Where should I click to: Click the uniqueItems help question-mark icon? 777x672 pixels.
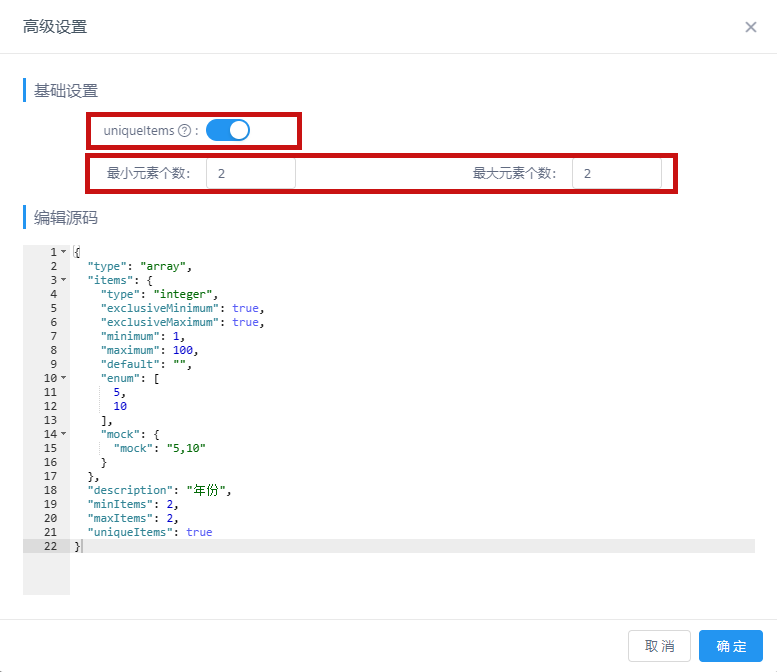(184, 131)
